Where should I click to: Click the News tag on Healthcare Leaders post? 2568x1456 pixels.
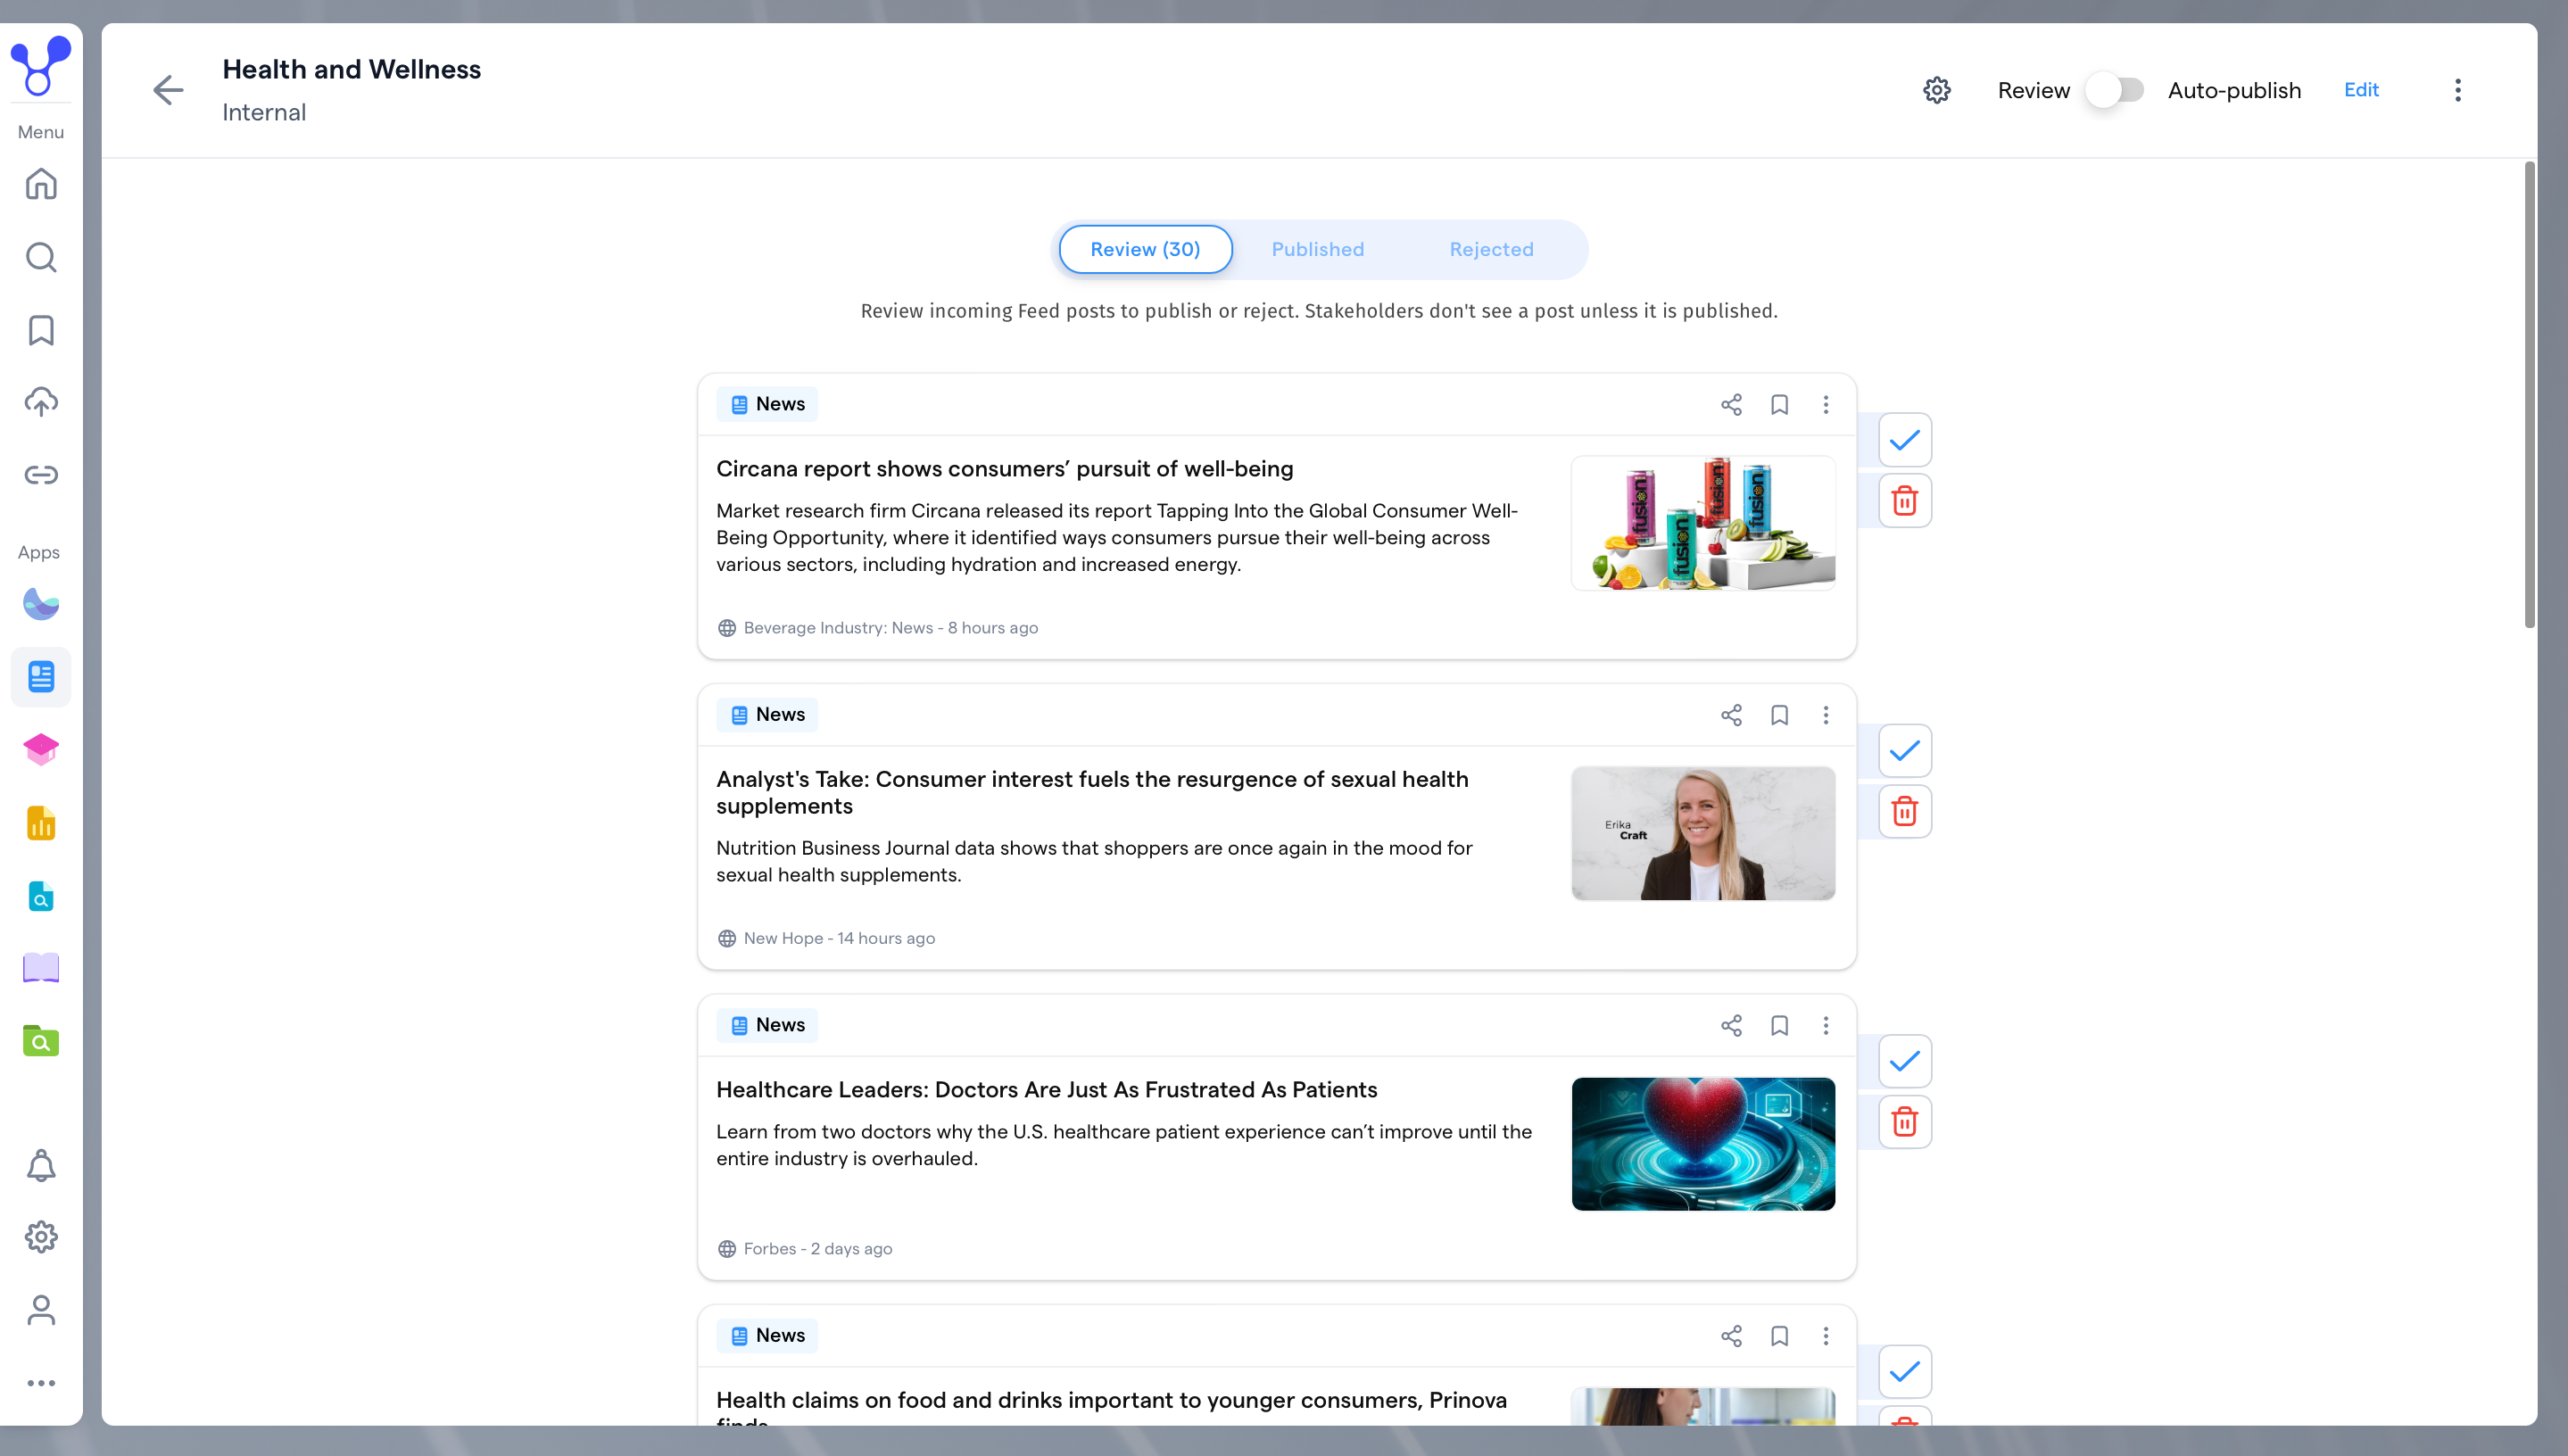(x=766, y=1025)
